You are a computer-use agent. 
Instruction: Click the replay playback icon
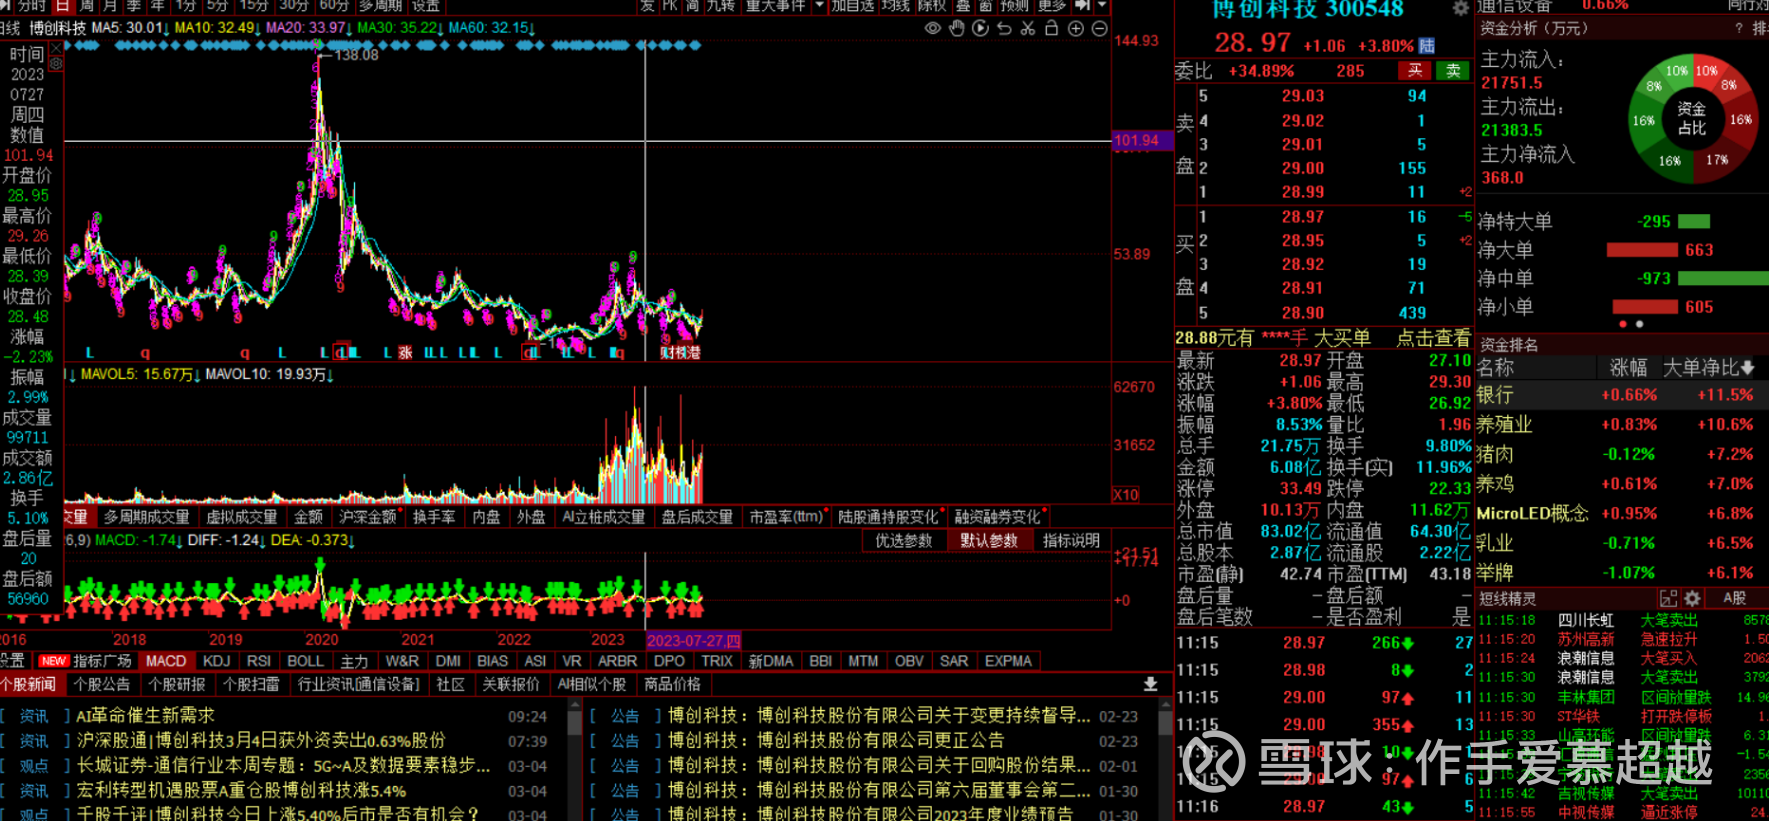click(980, 28)
